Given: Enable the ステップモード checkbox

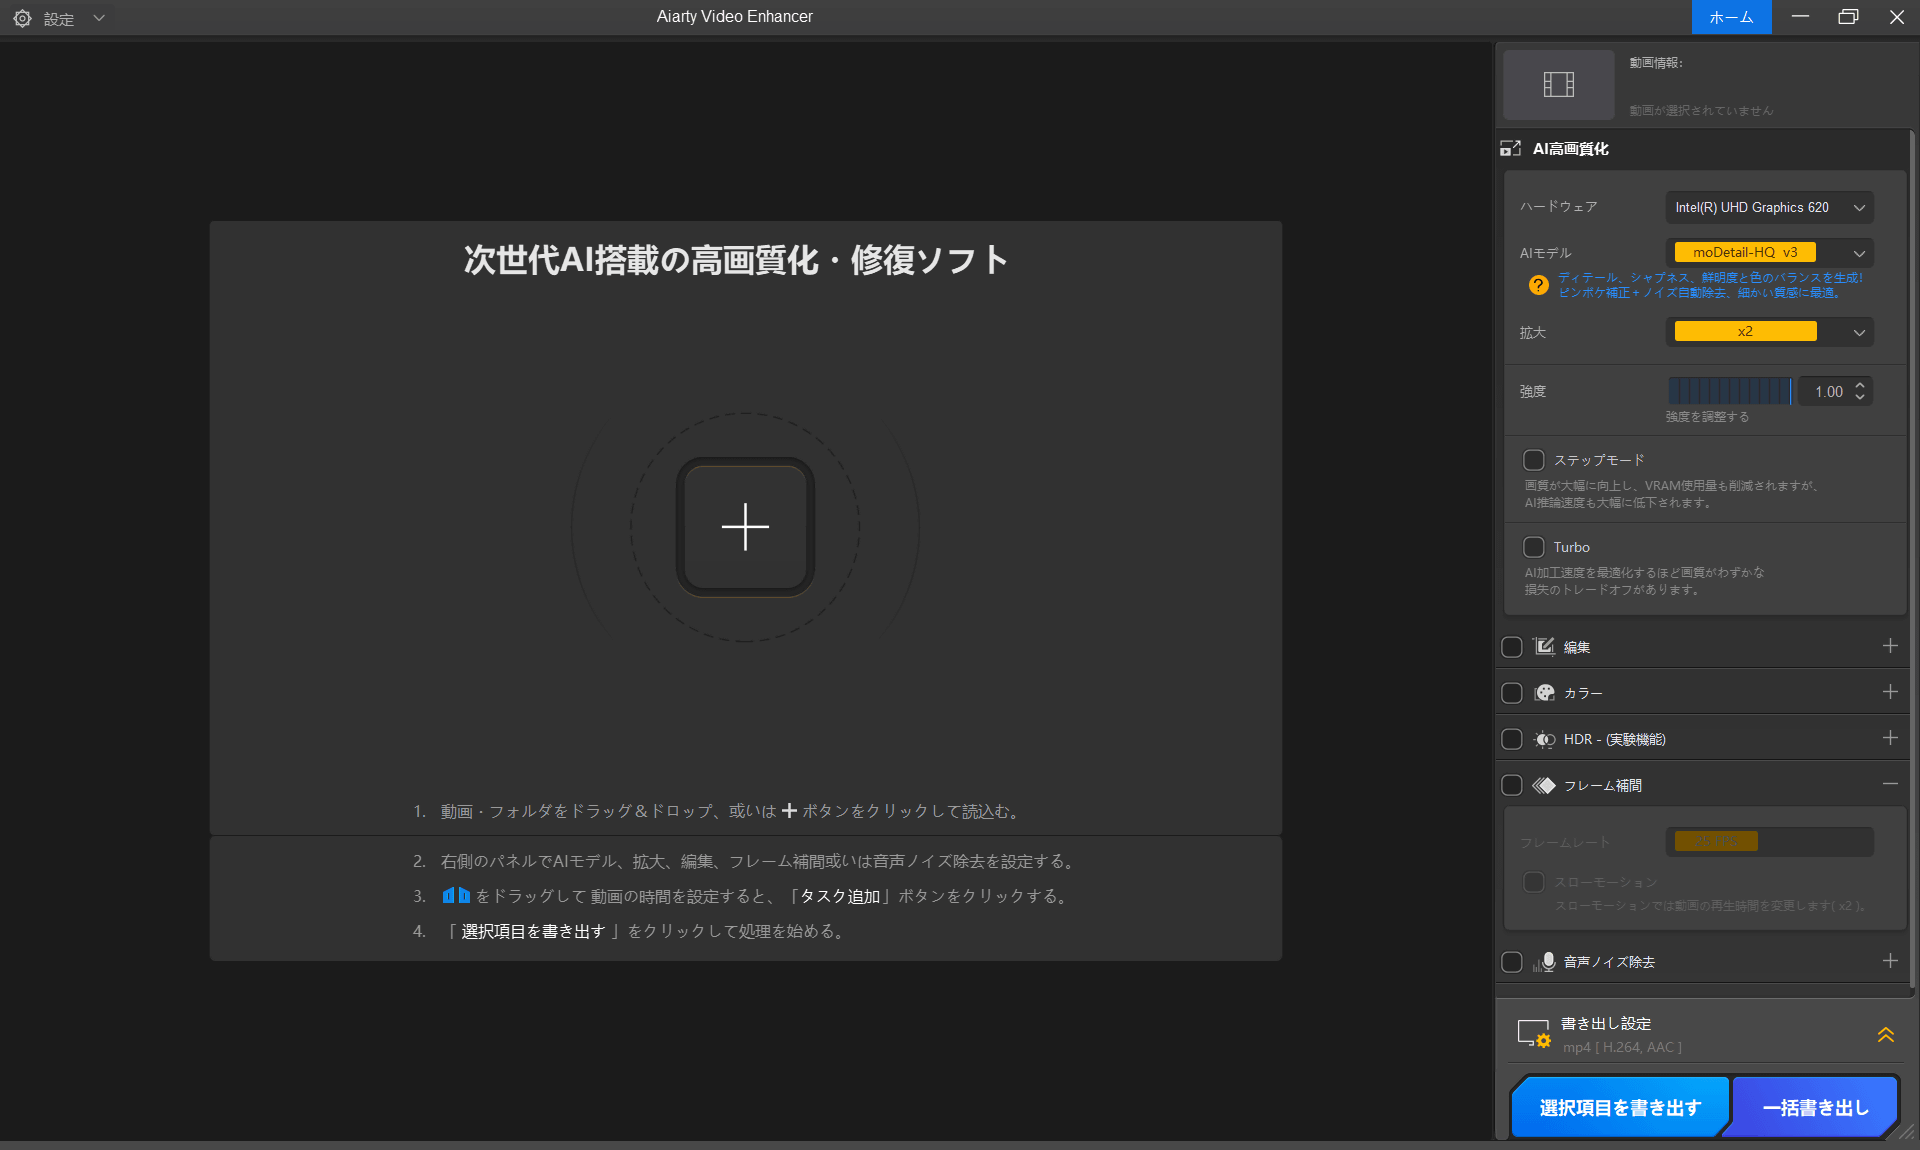Looking at the screenshot, I should point(1533,460).
